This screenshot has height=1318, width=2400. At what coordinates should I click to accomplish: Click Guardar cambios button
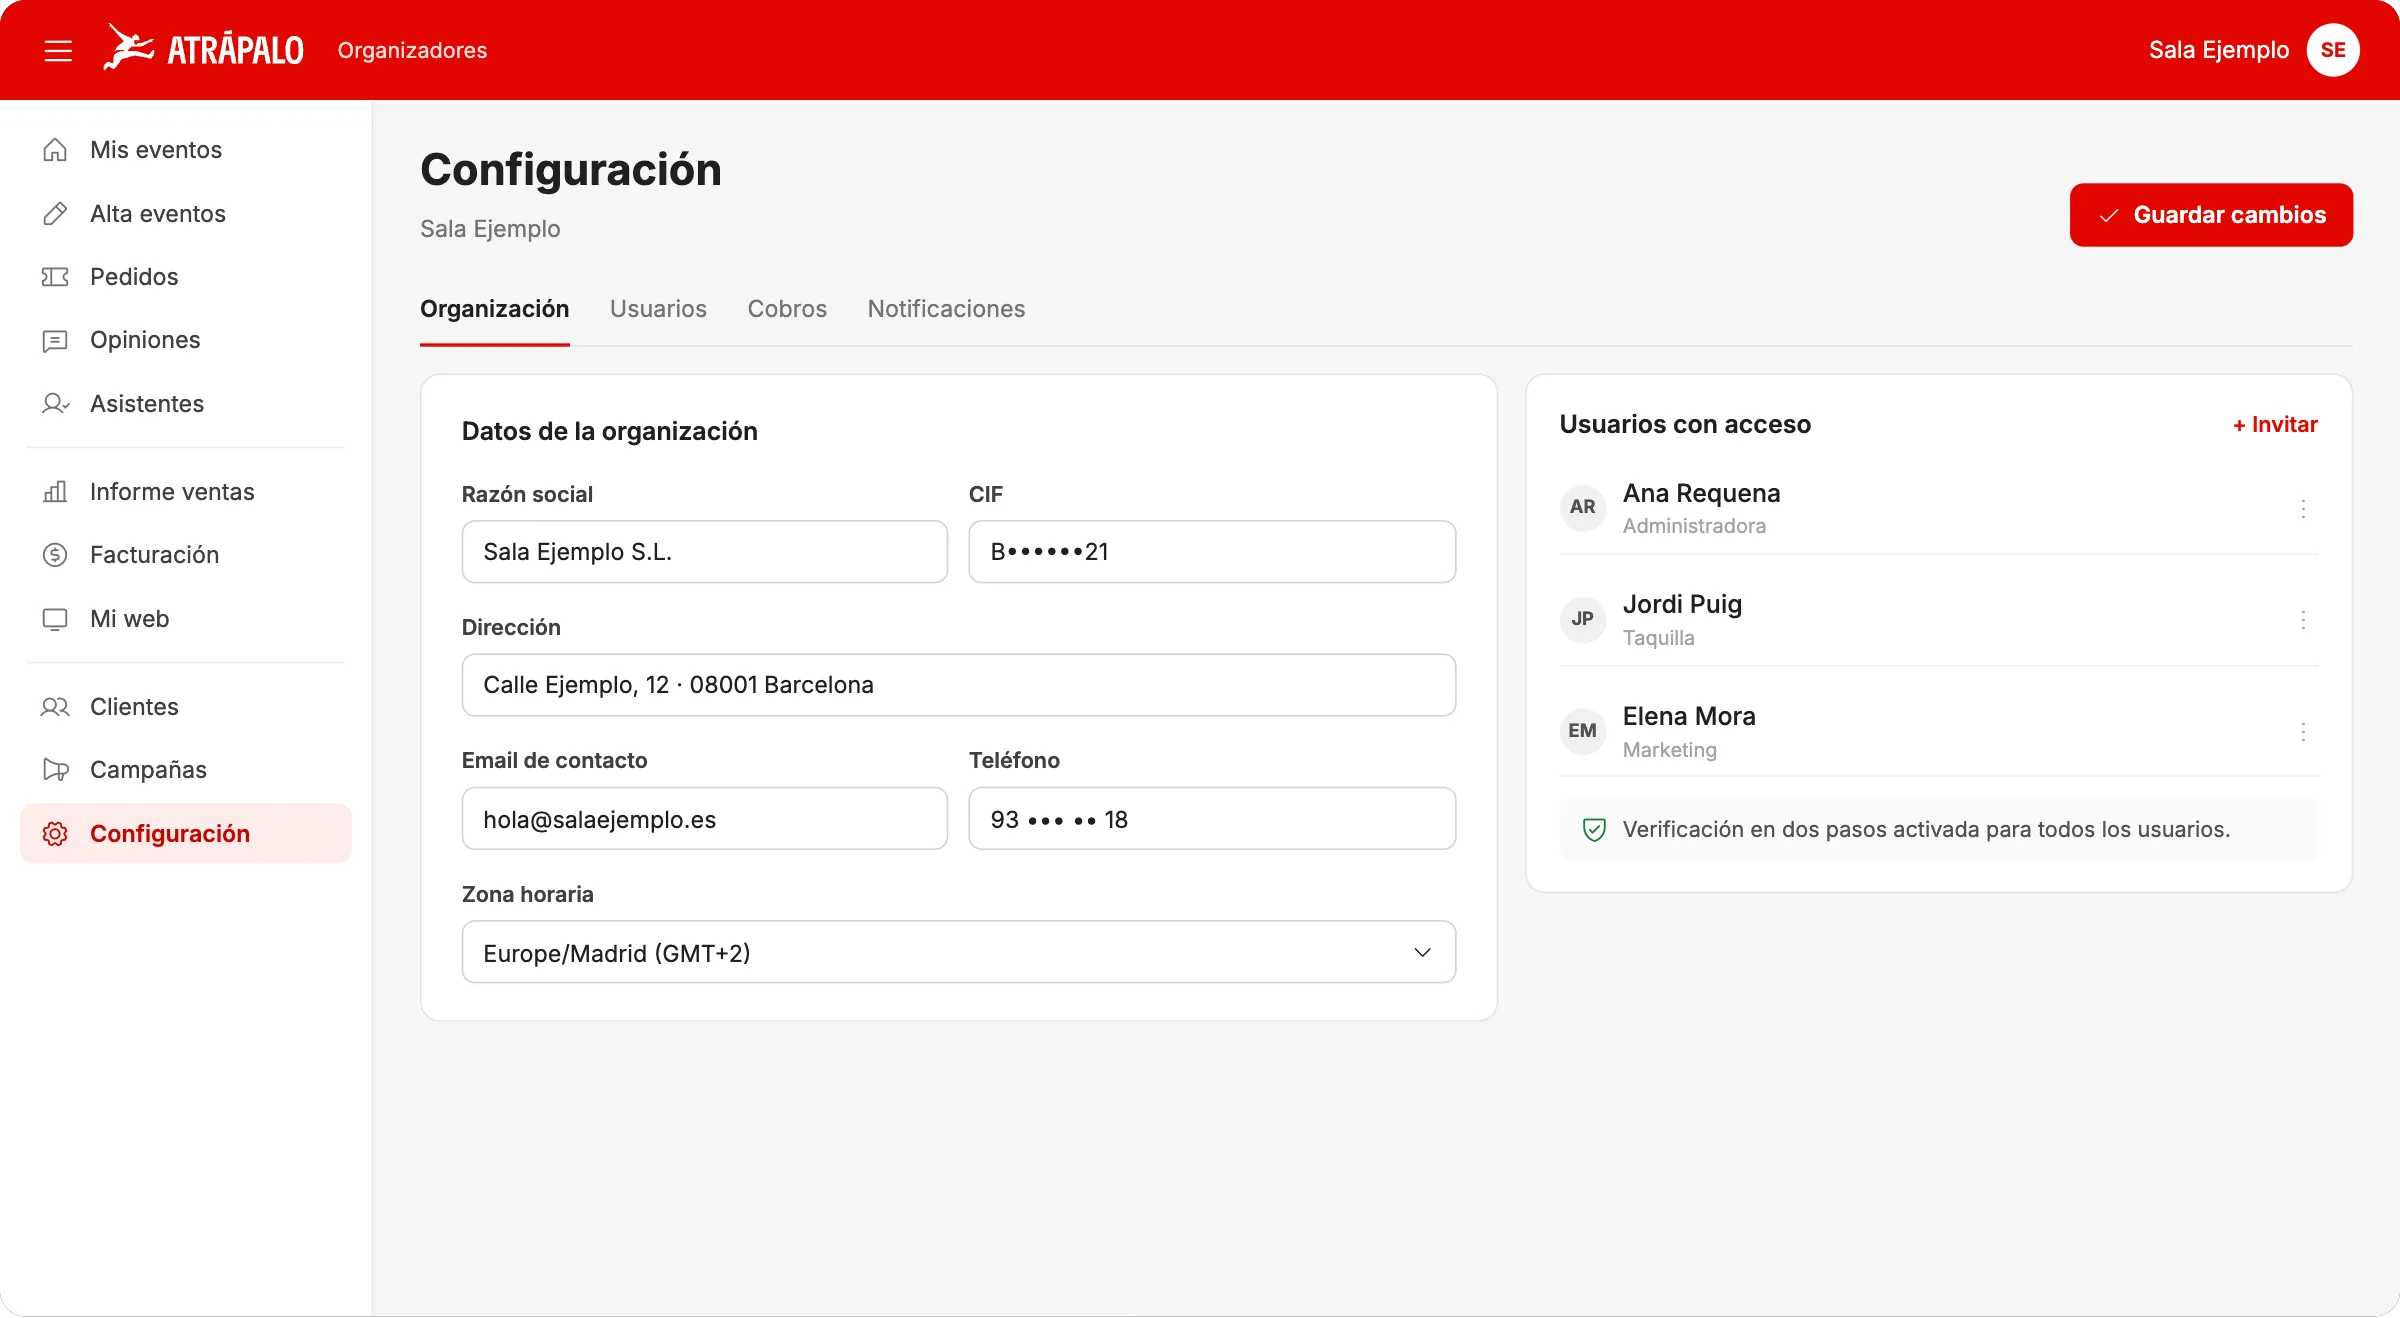tap(2211, 215)
